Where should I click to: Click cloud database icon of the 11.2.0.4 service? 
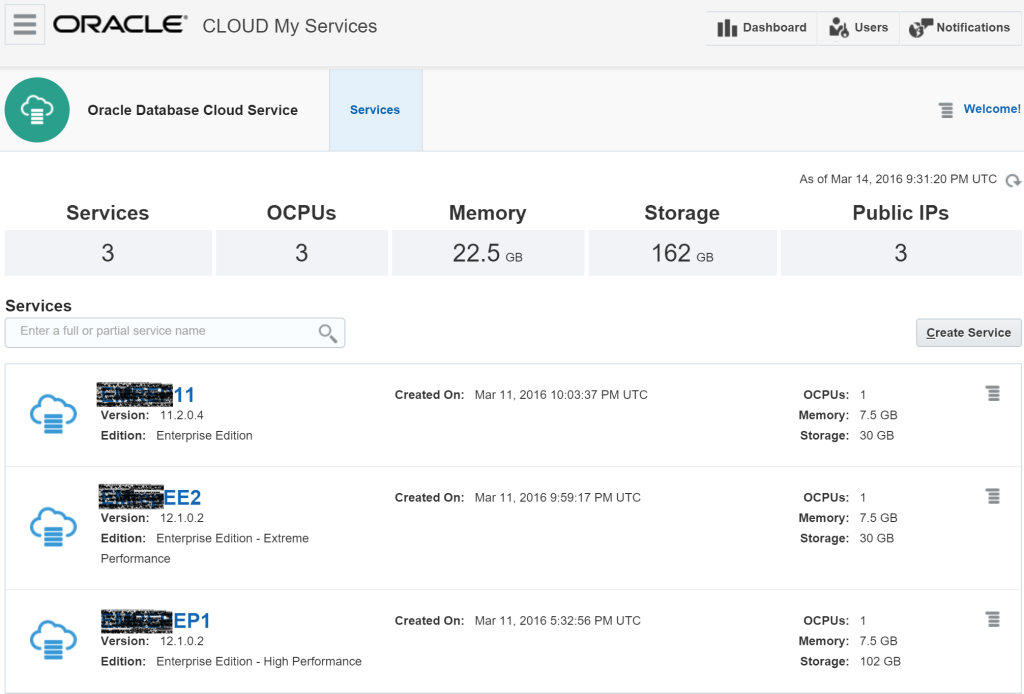[x=53, y=414]
